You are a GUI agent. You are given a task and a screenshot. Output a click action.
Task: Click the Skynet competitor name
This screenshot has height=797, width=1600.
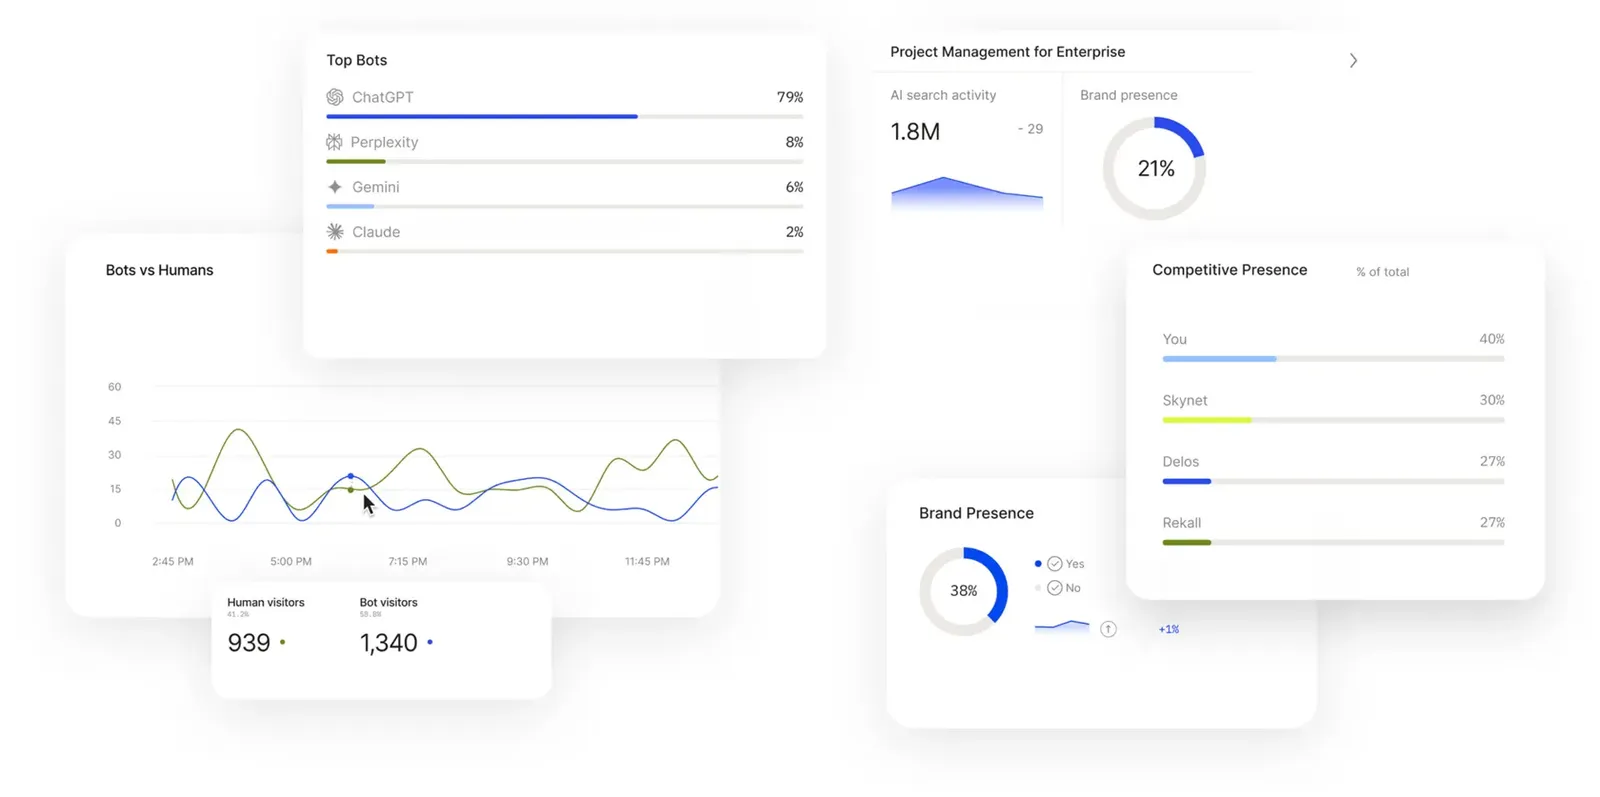point(1185,400)
